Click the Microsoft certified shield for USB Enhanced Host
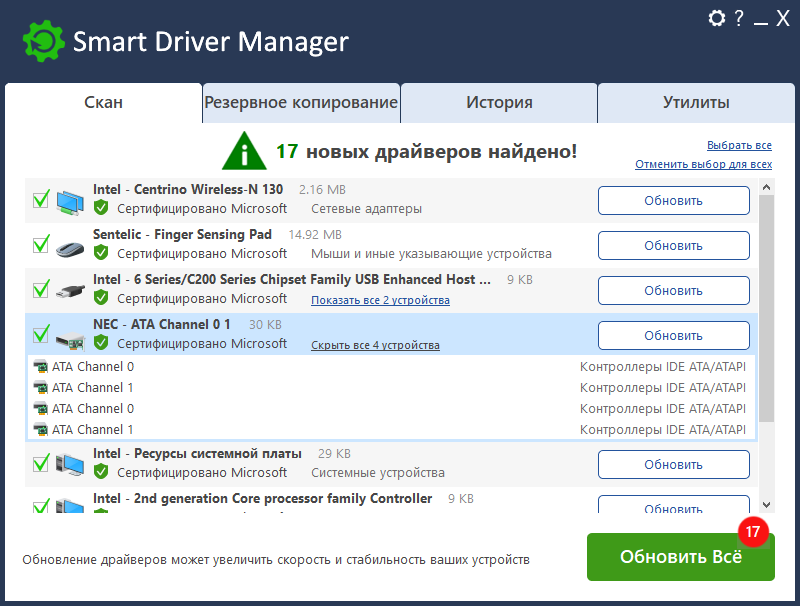Viewport: 800px width, 606px height. (x=101, y=297)
